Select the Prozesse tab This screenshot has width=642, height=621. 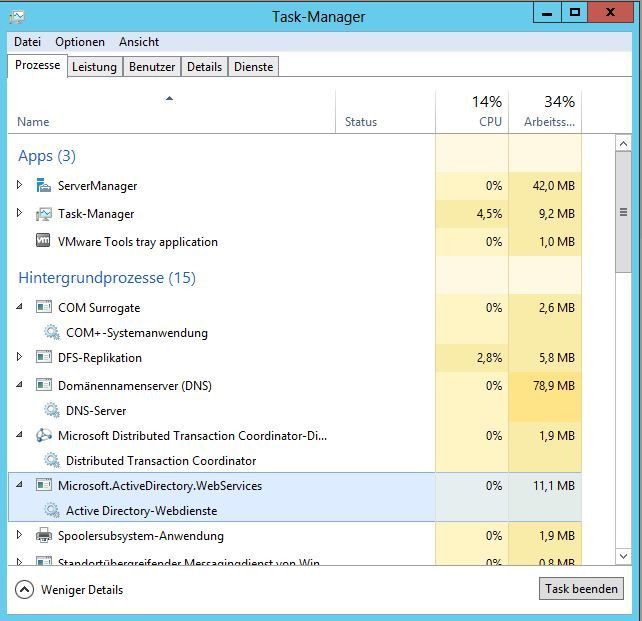tap(37, 65)
